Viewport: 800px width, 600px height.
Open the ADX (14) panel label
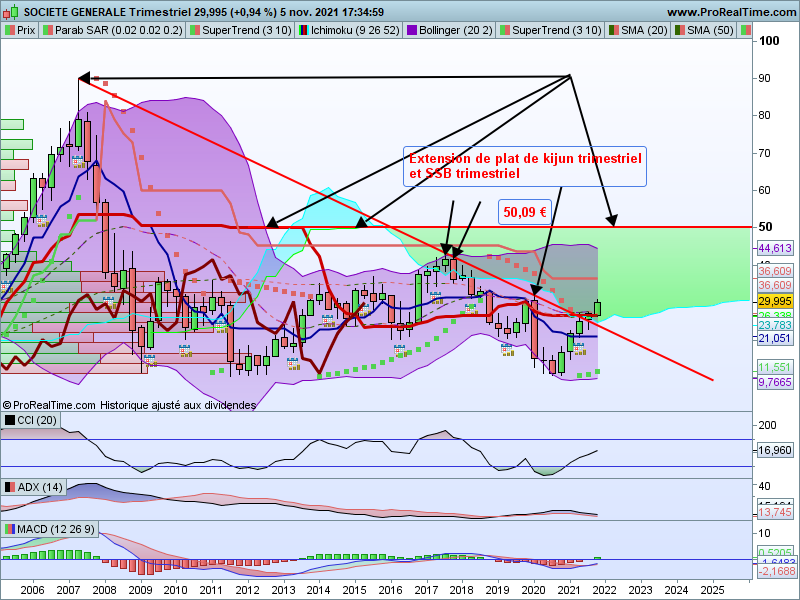pos(34,487)
